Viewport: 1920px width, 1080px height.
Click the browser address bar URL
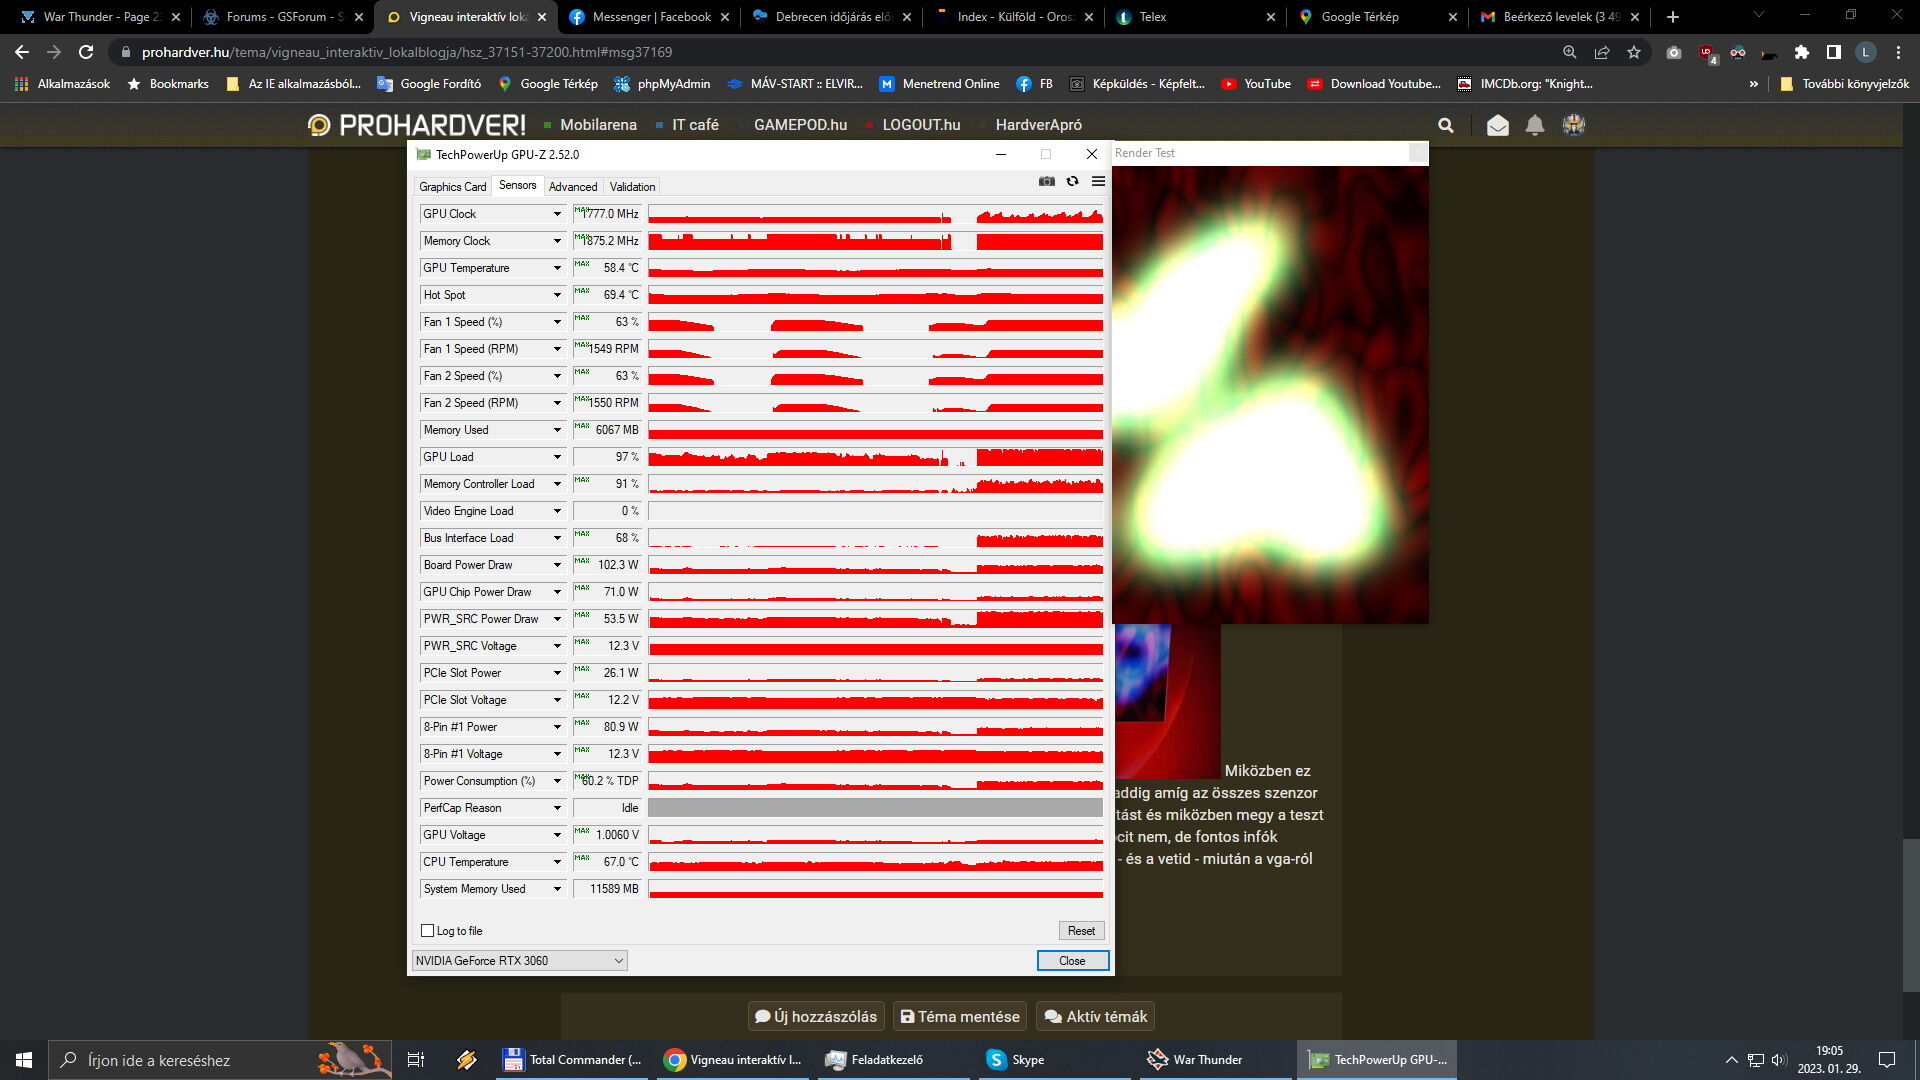(406, 52)
